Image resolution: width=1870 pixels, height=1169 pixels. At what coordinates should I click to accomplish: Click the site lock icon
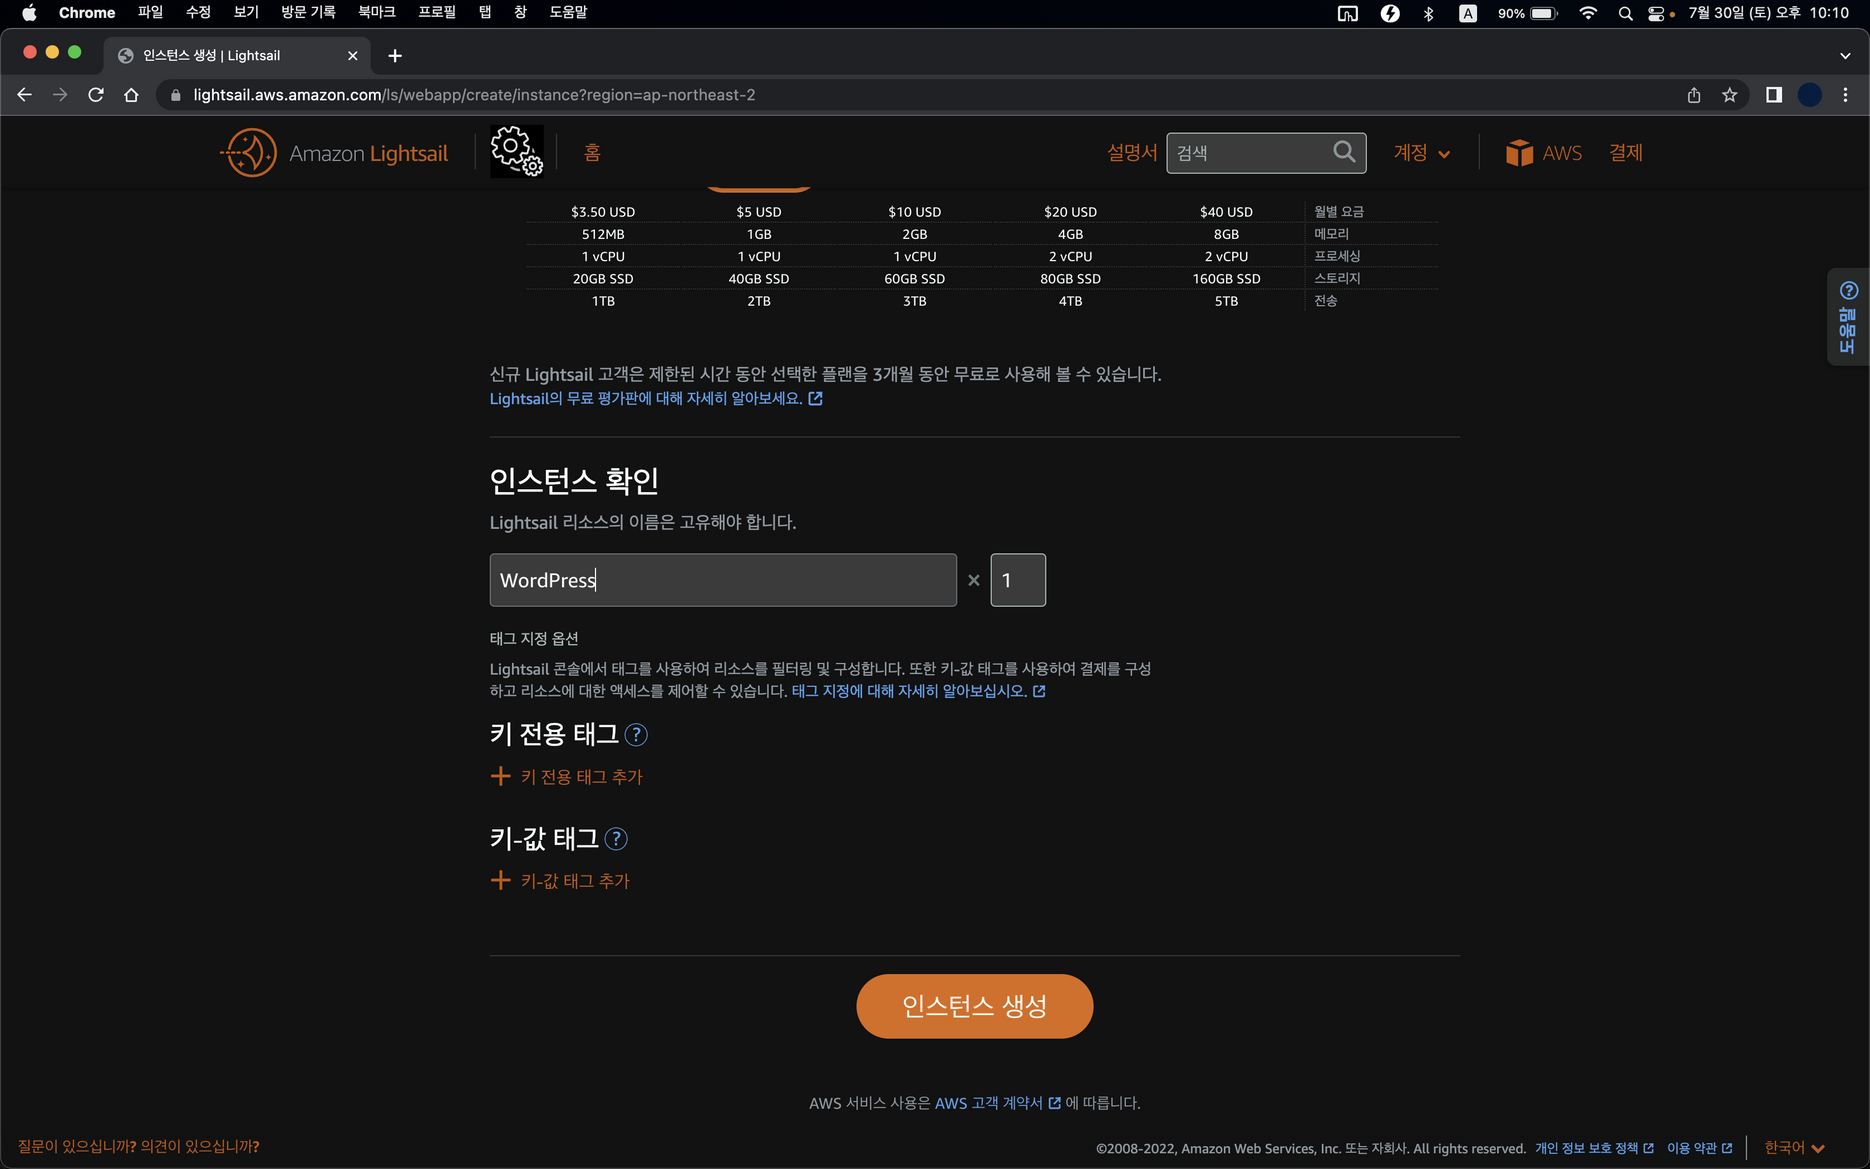click(176, 95)
